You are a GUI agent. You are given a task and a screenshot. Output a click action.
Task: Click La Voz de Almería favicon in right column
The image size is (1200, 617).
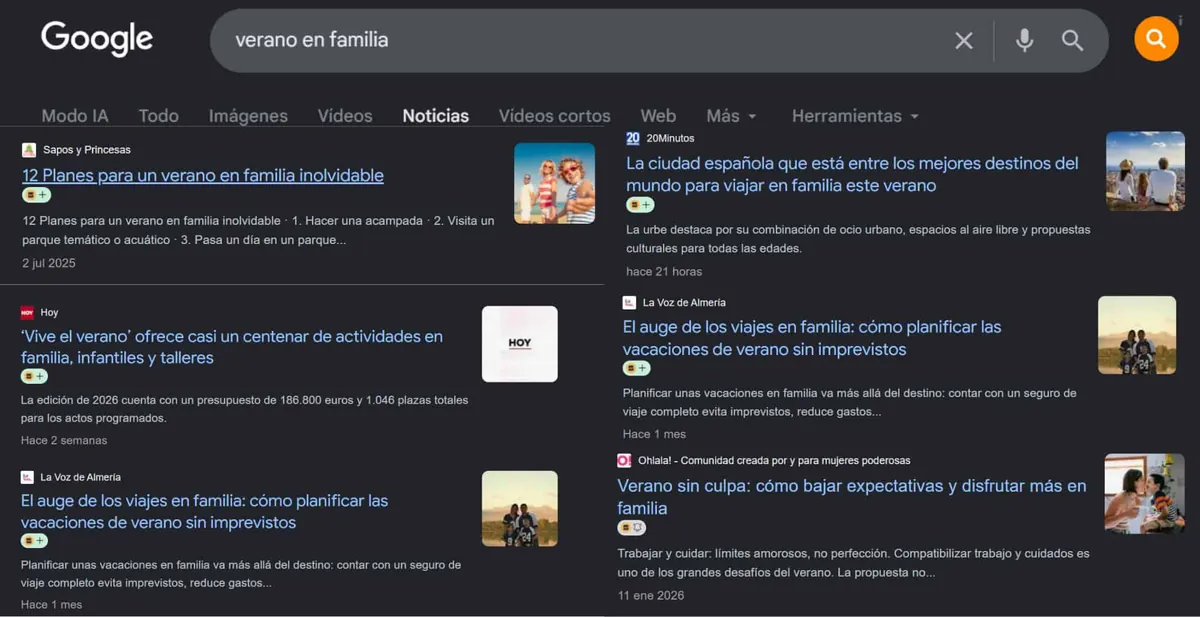point(629,302)
